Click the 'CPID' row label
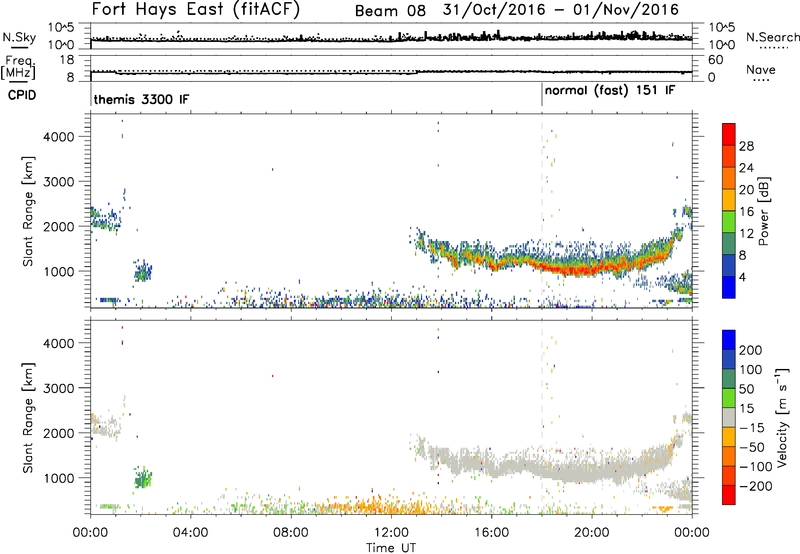The width and height of the screenshot is (800, 554). (x=22, y=95)
